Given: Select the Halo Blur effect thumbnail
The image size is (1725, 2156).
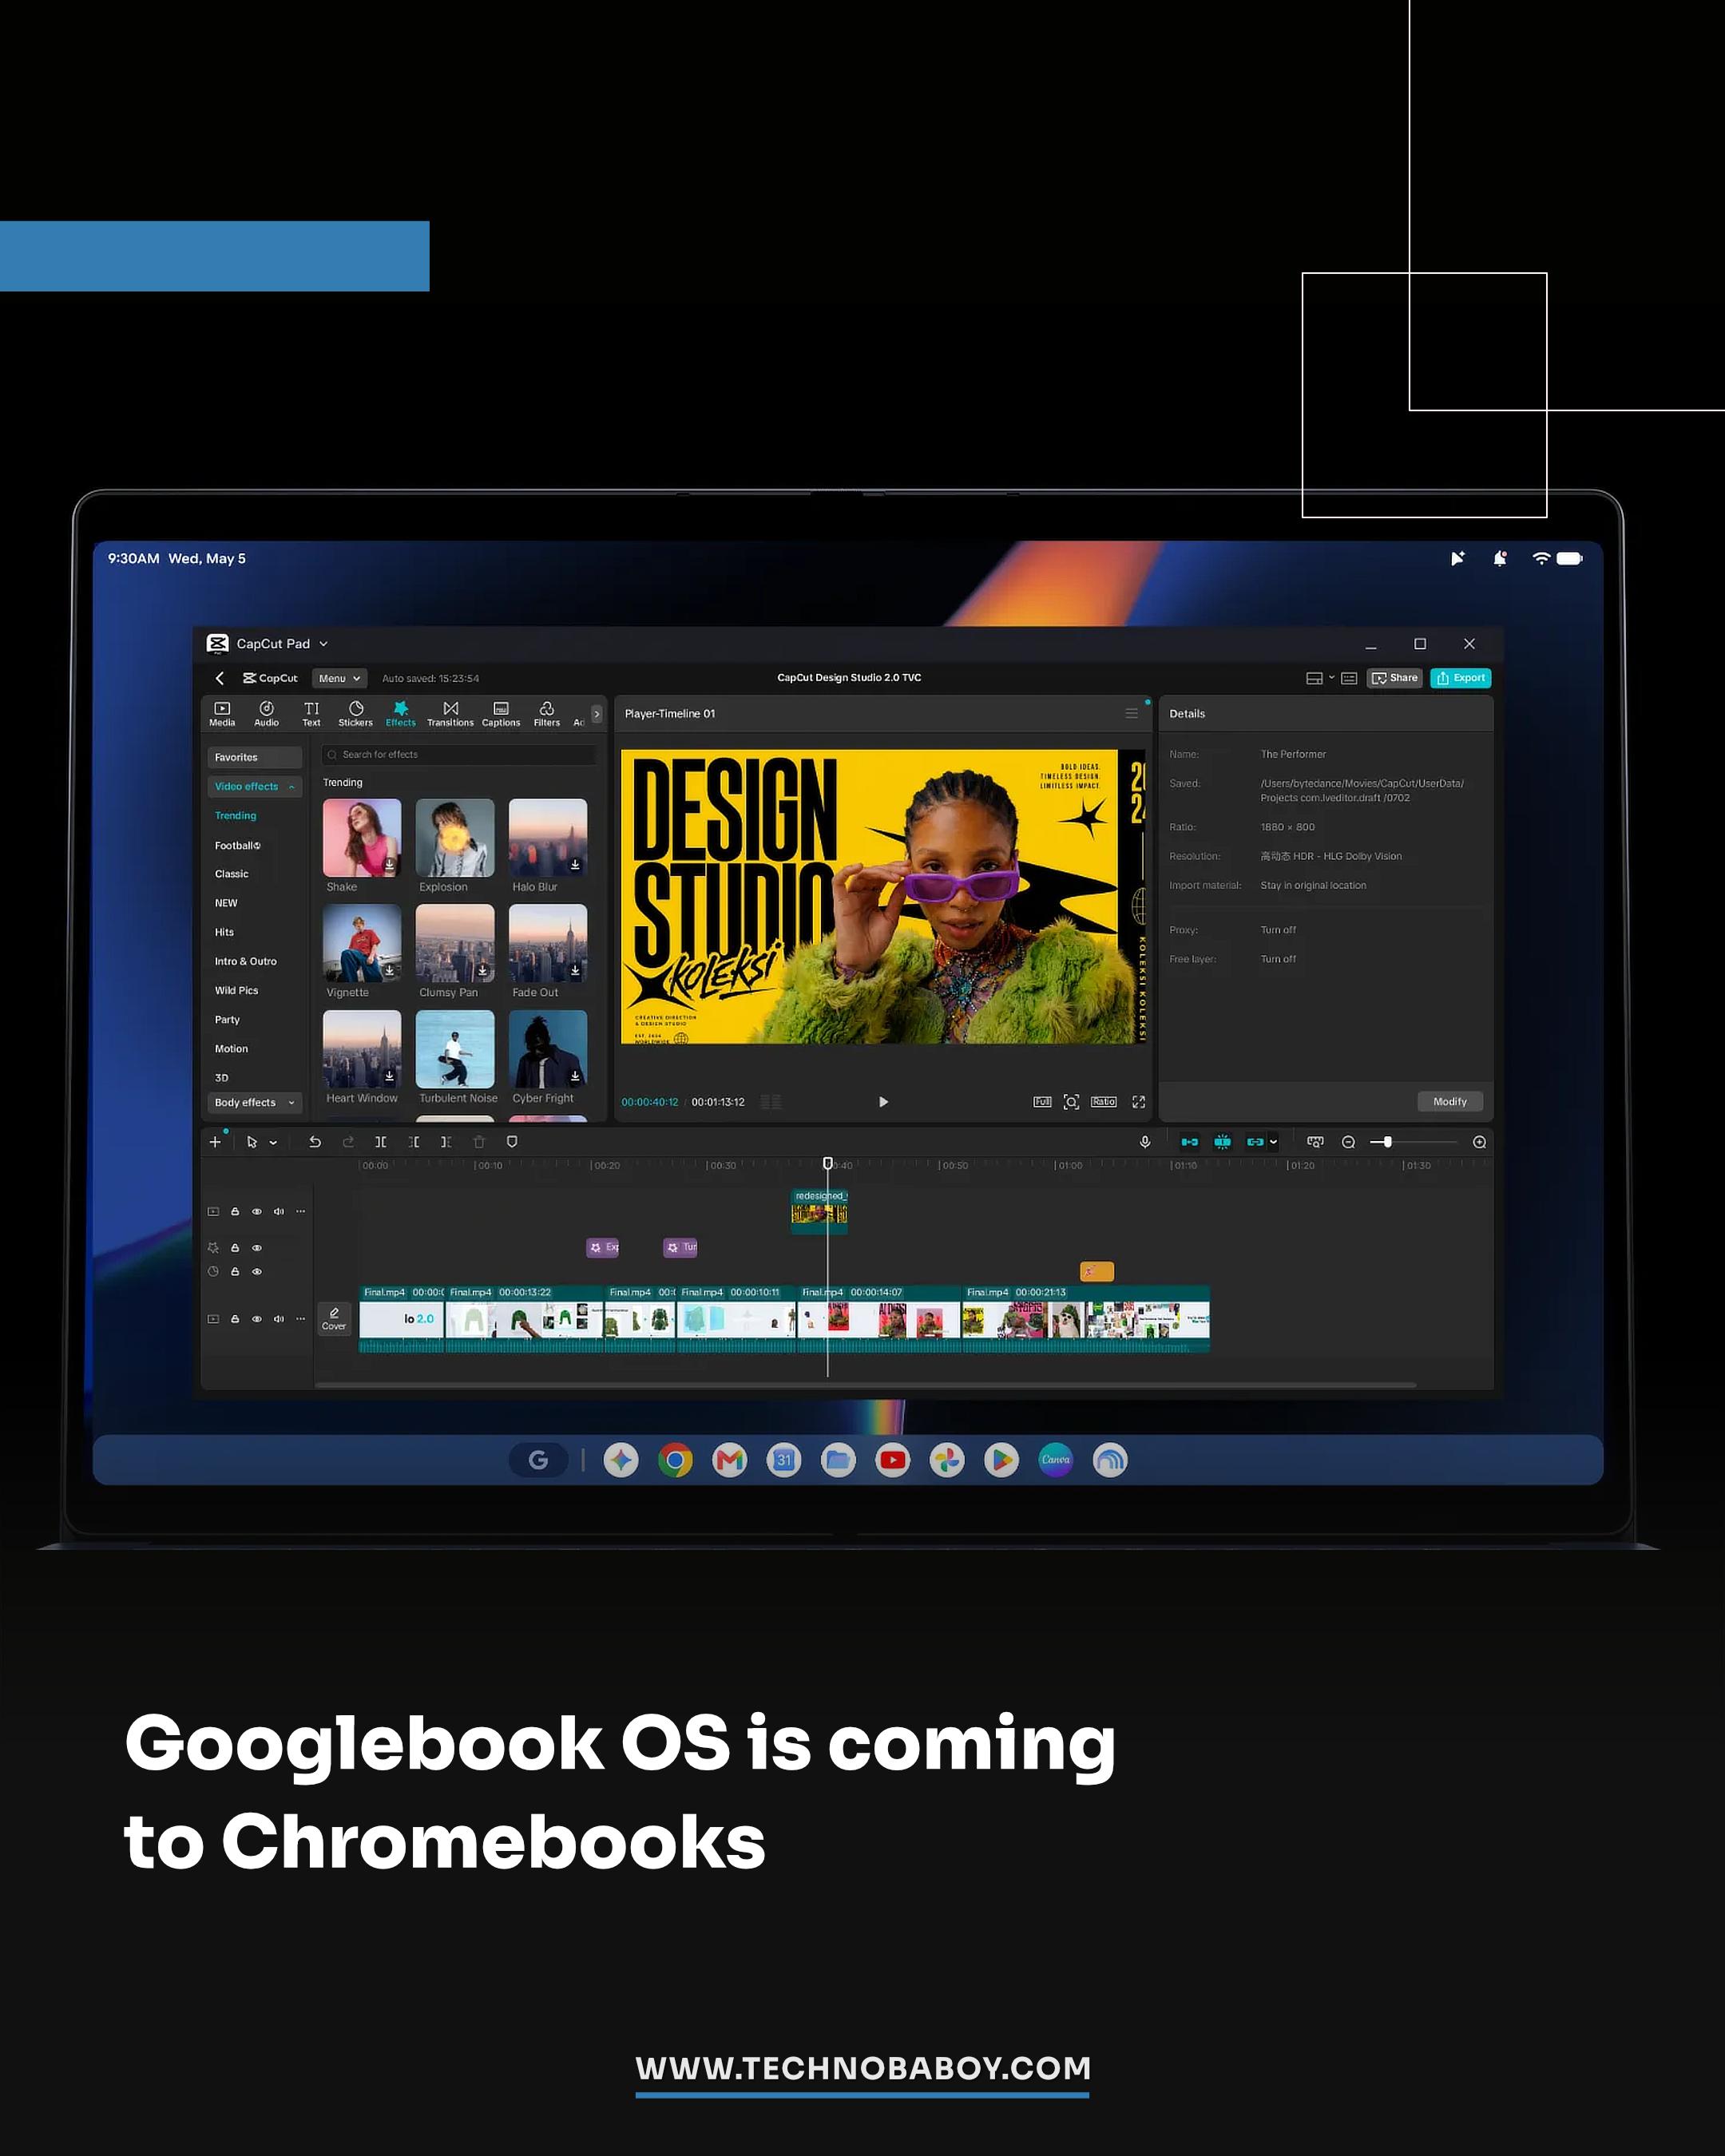Looking at the screenshot, I should [548, 838].
